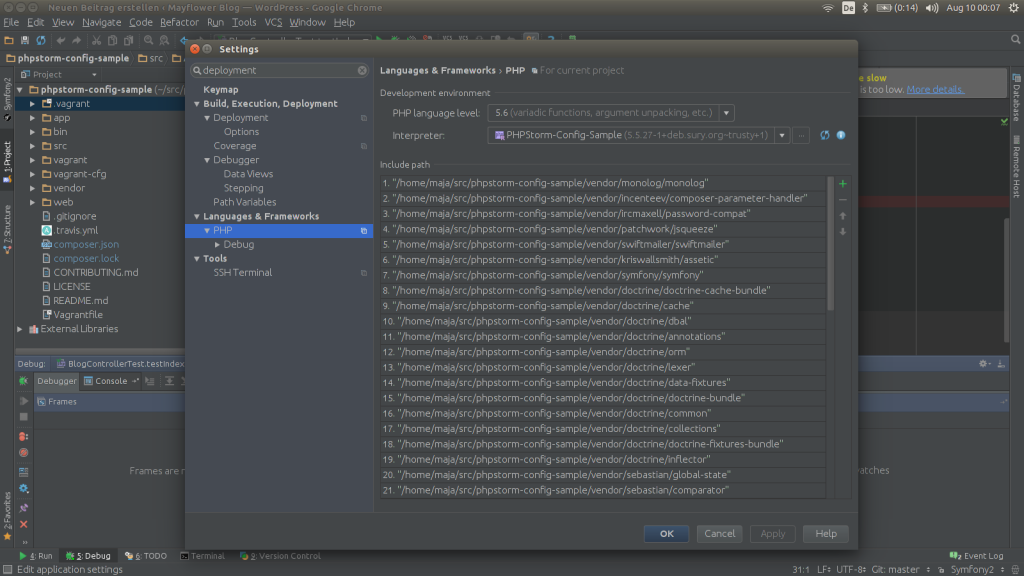Screen dimensions: 1024x576
Task: Click the settings search input field
Action: (280, 71)
